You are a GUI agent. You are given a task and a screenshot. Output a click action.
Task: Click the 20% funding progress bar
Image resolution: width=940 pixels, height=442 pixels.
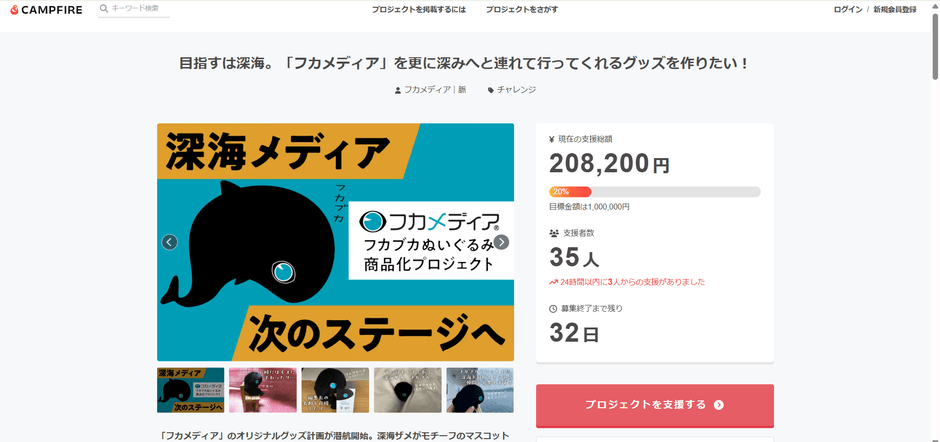coord(654,191)
